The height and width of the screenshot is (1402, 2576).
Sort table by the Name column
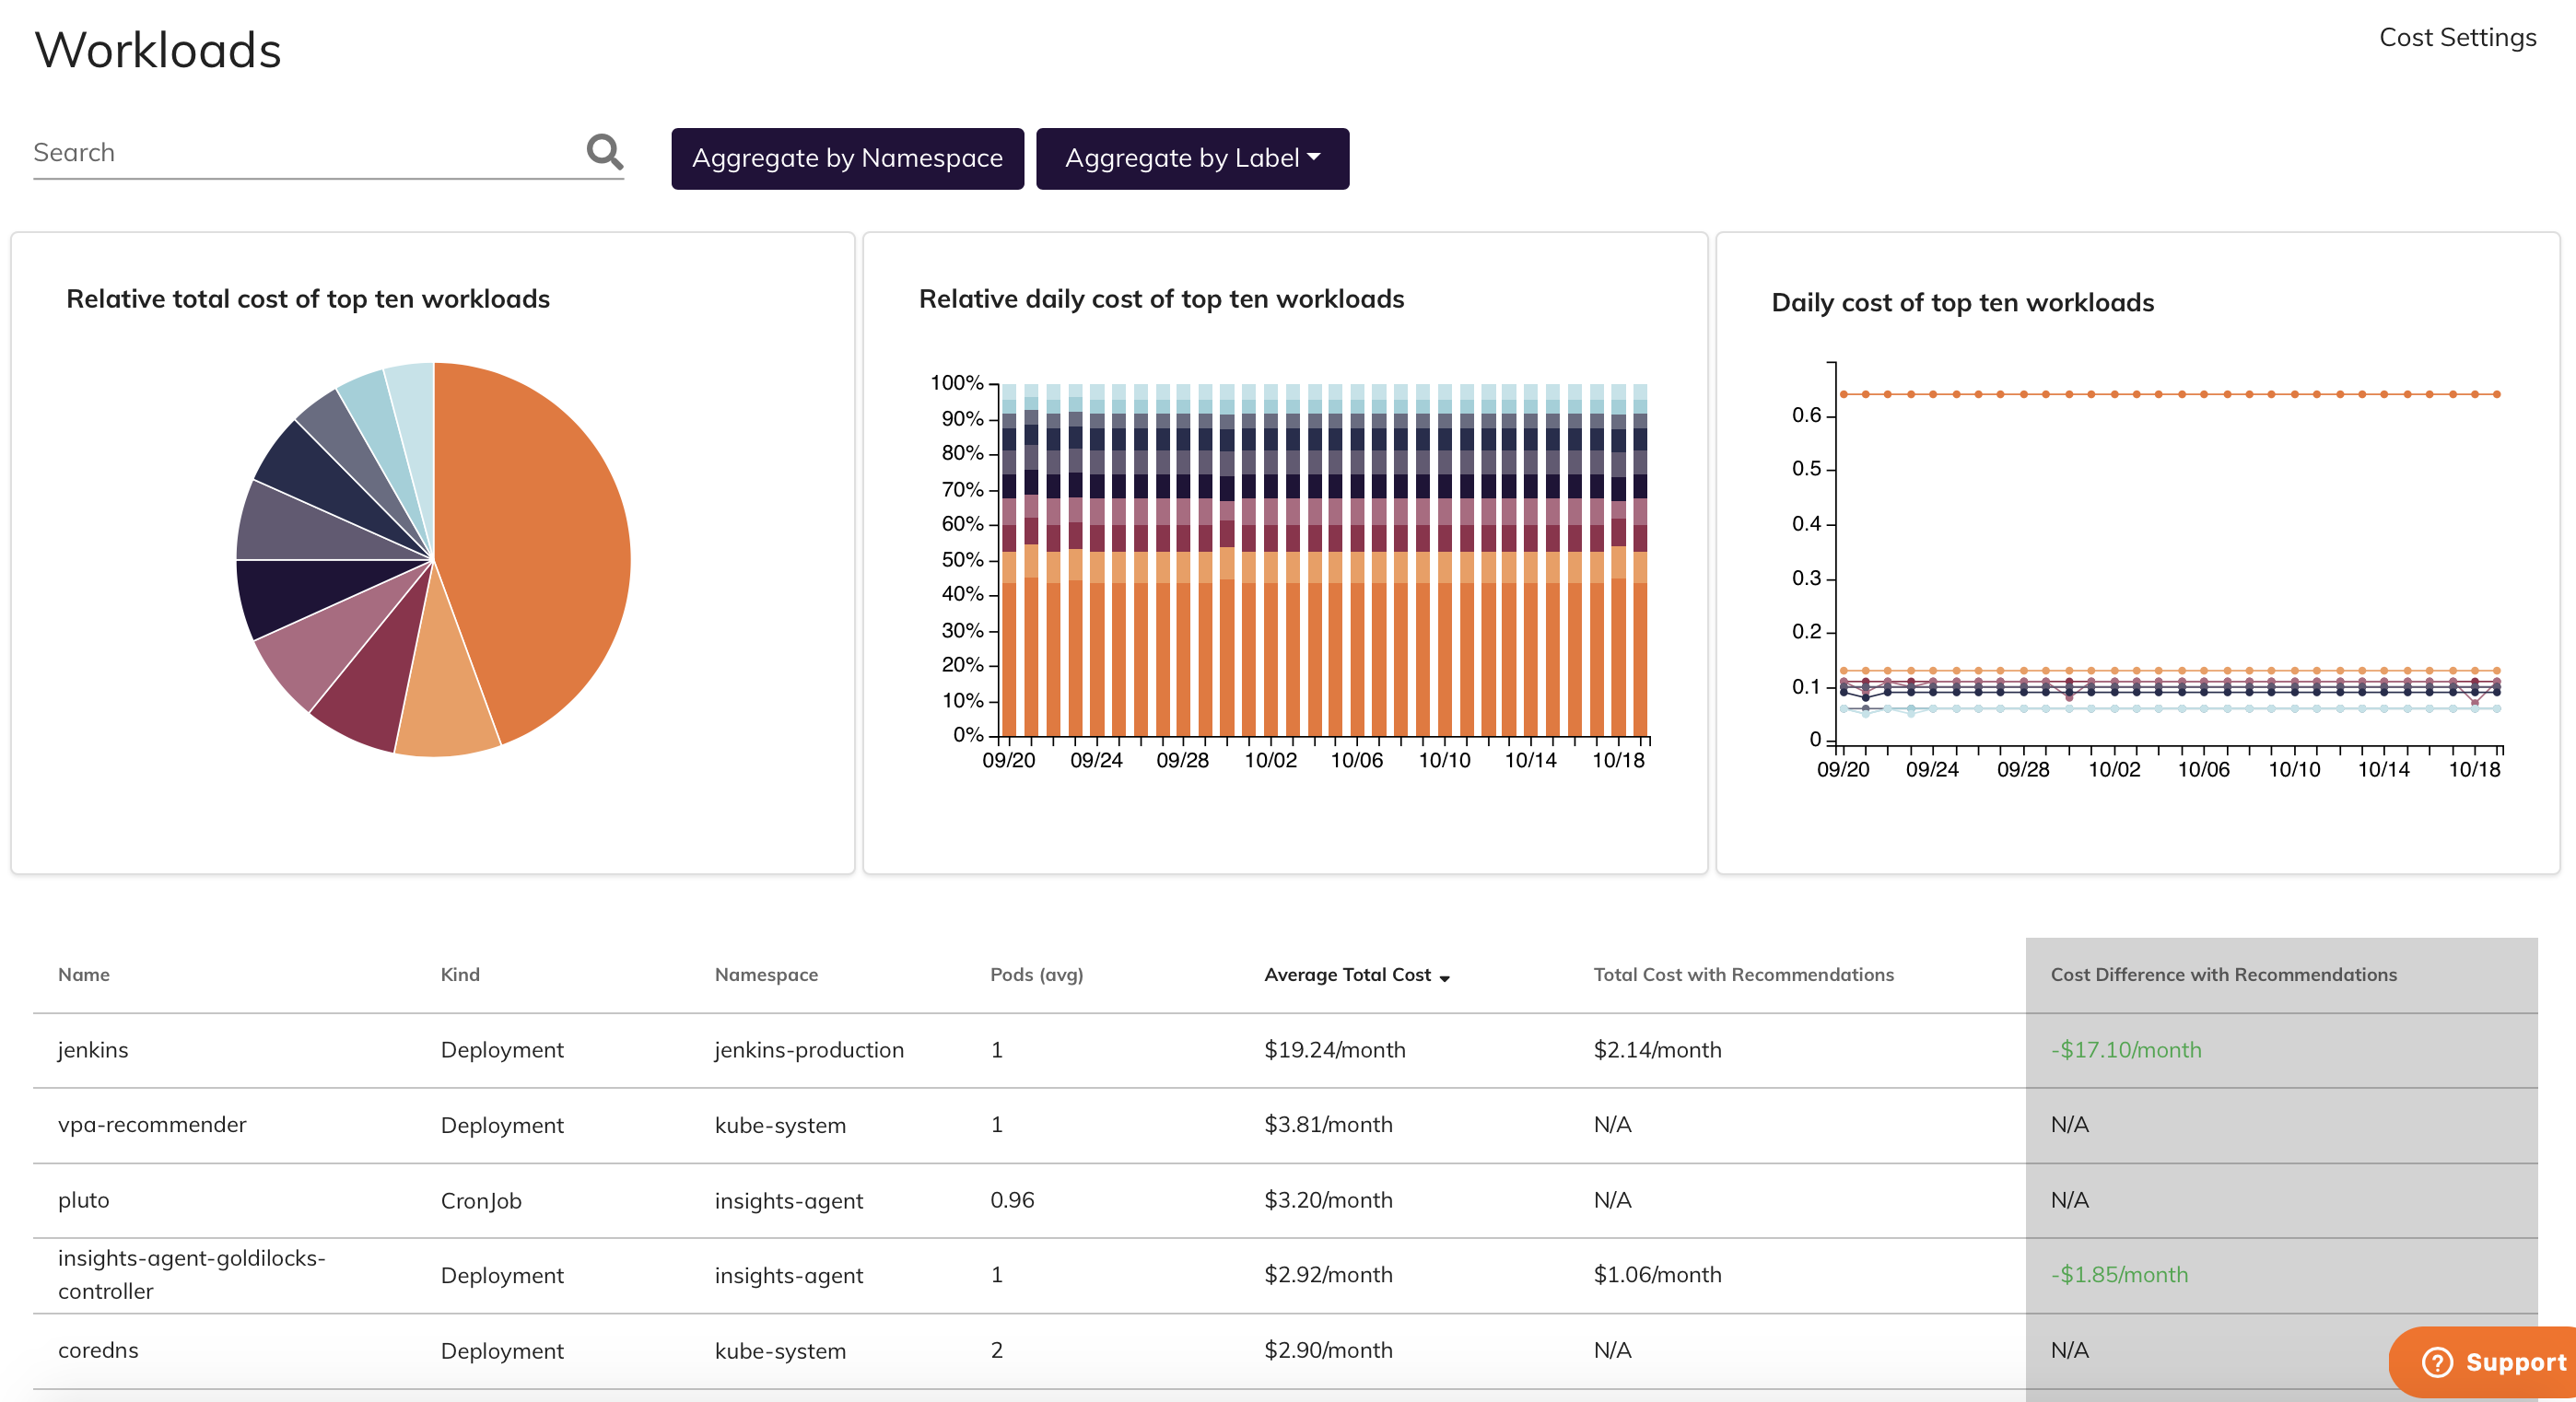(x=83, y=974)
